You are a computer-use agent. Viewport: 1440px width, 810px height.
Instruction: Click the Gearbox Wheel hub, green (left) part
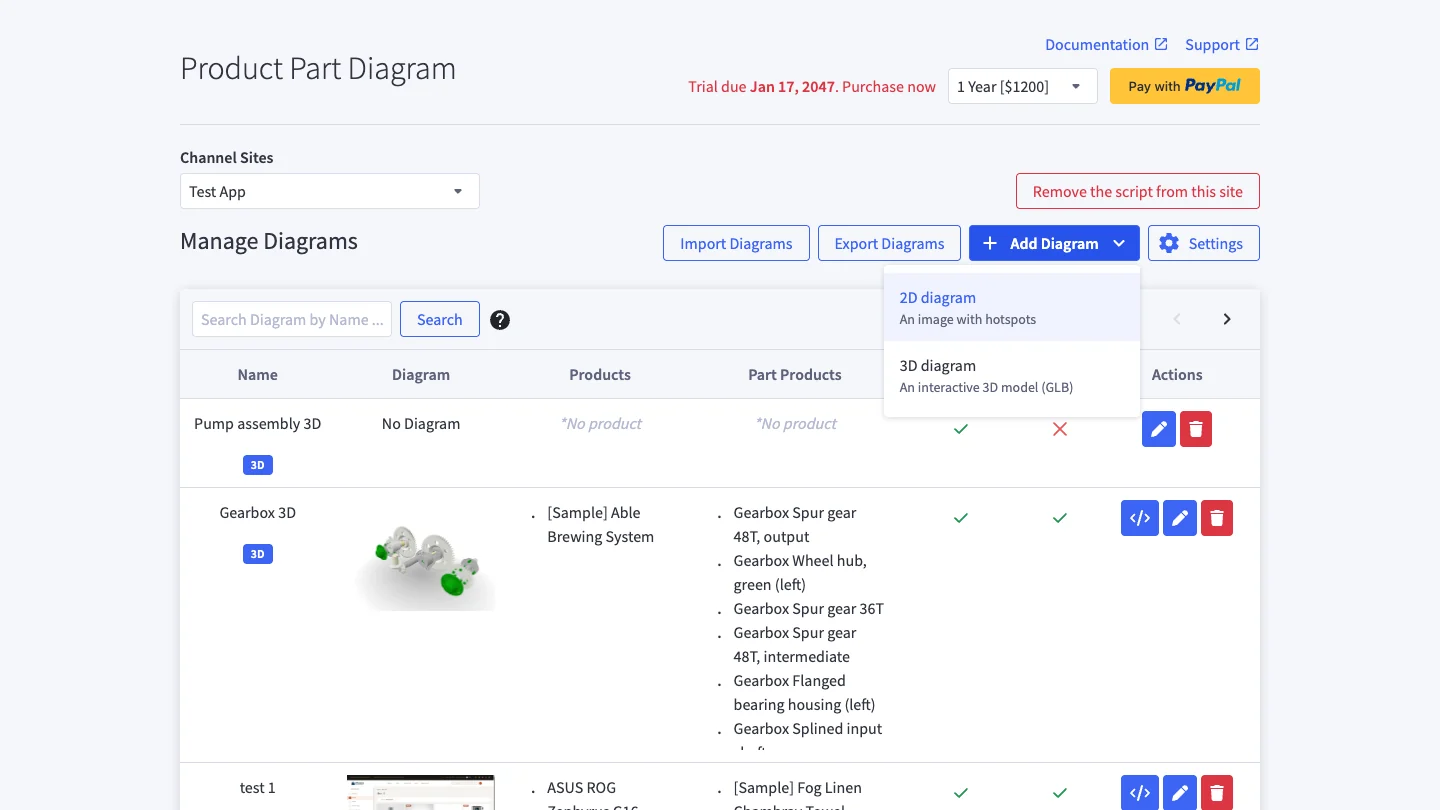pos(800,573)
